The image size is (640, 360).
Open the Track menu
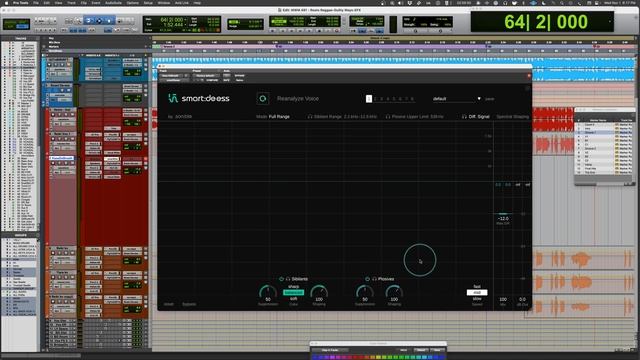(x=71, y=2)
